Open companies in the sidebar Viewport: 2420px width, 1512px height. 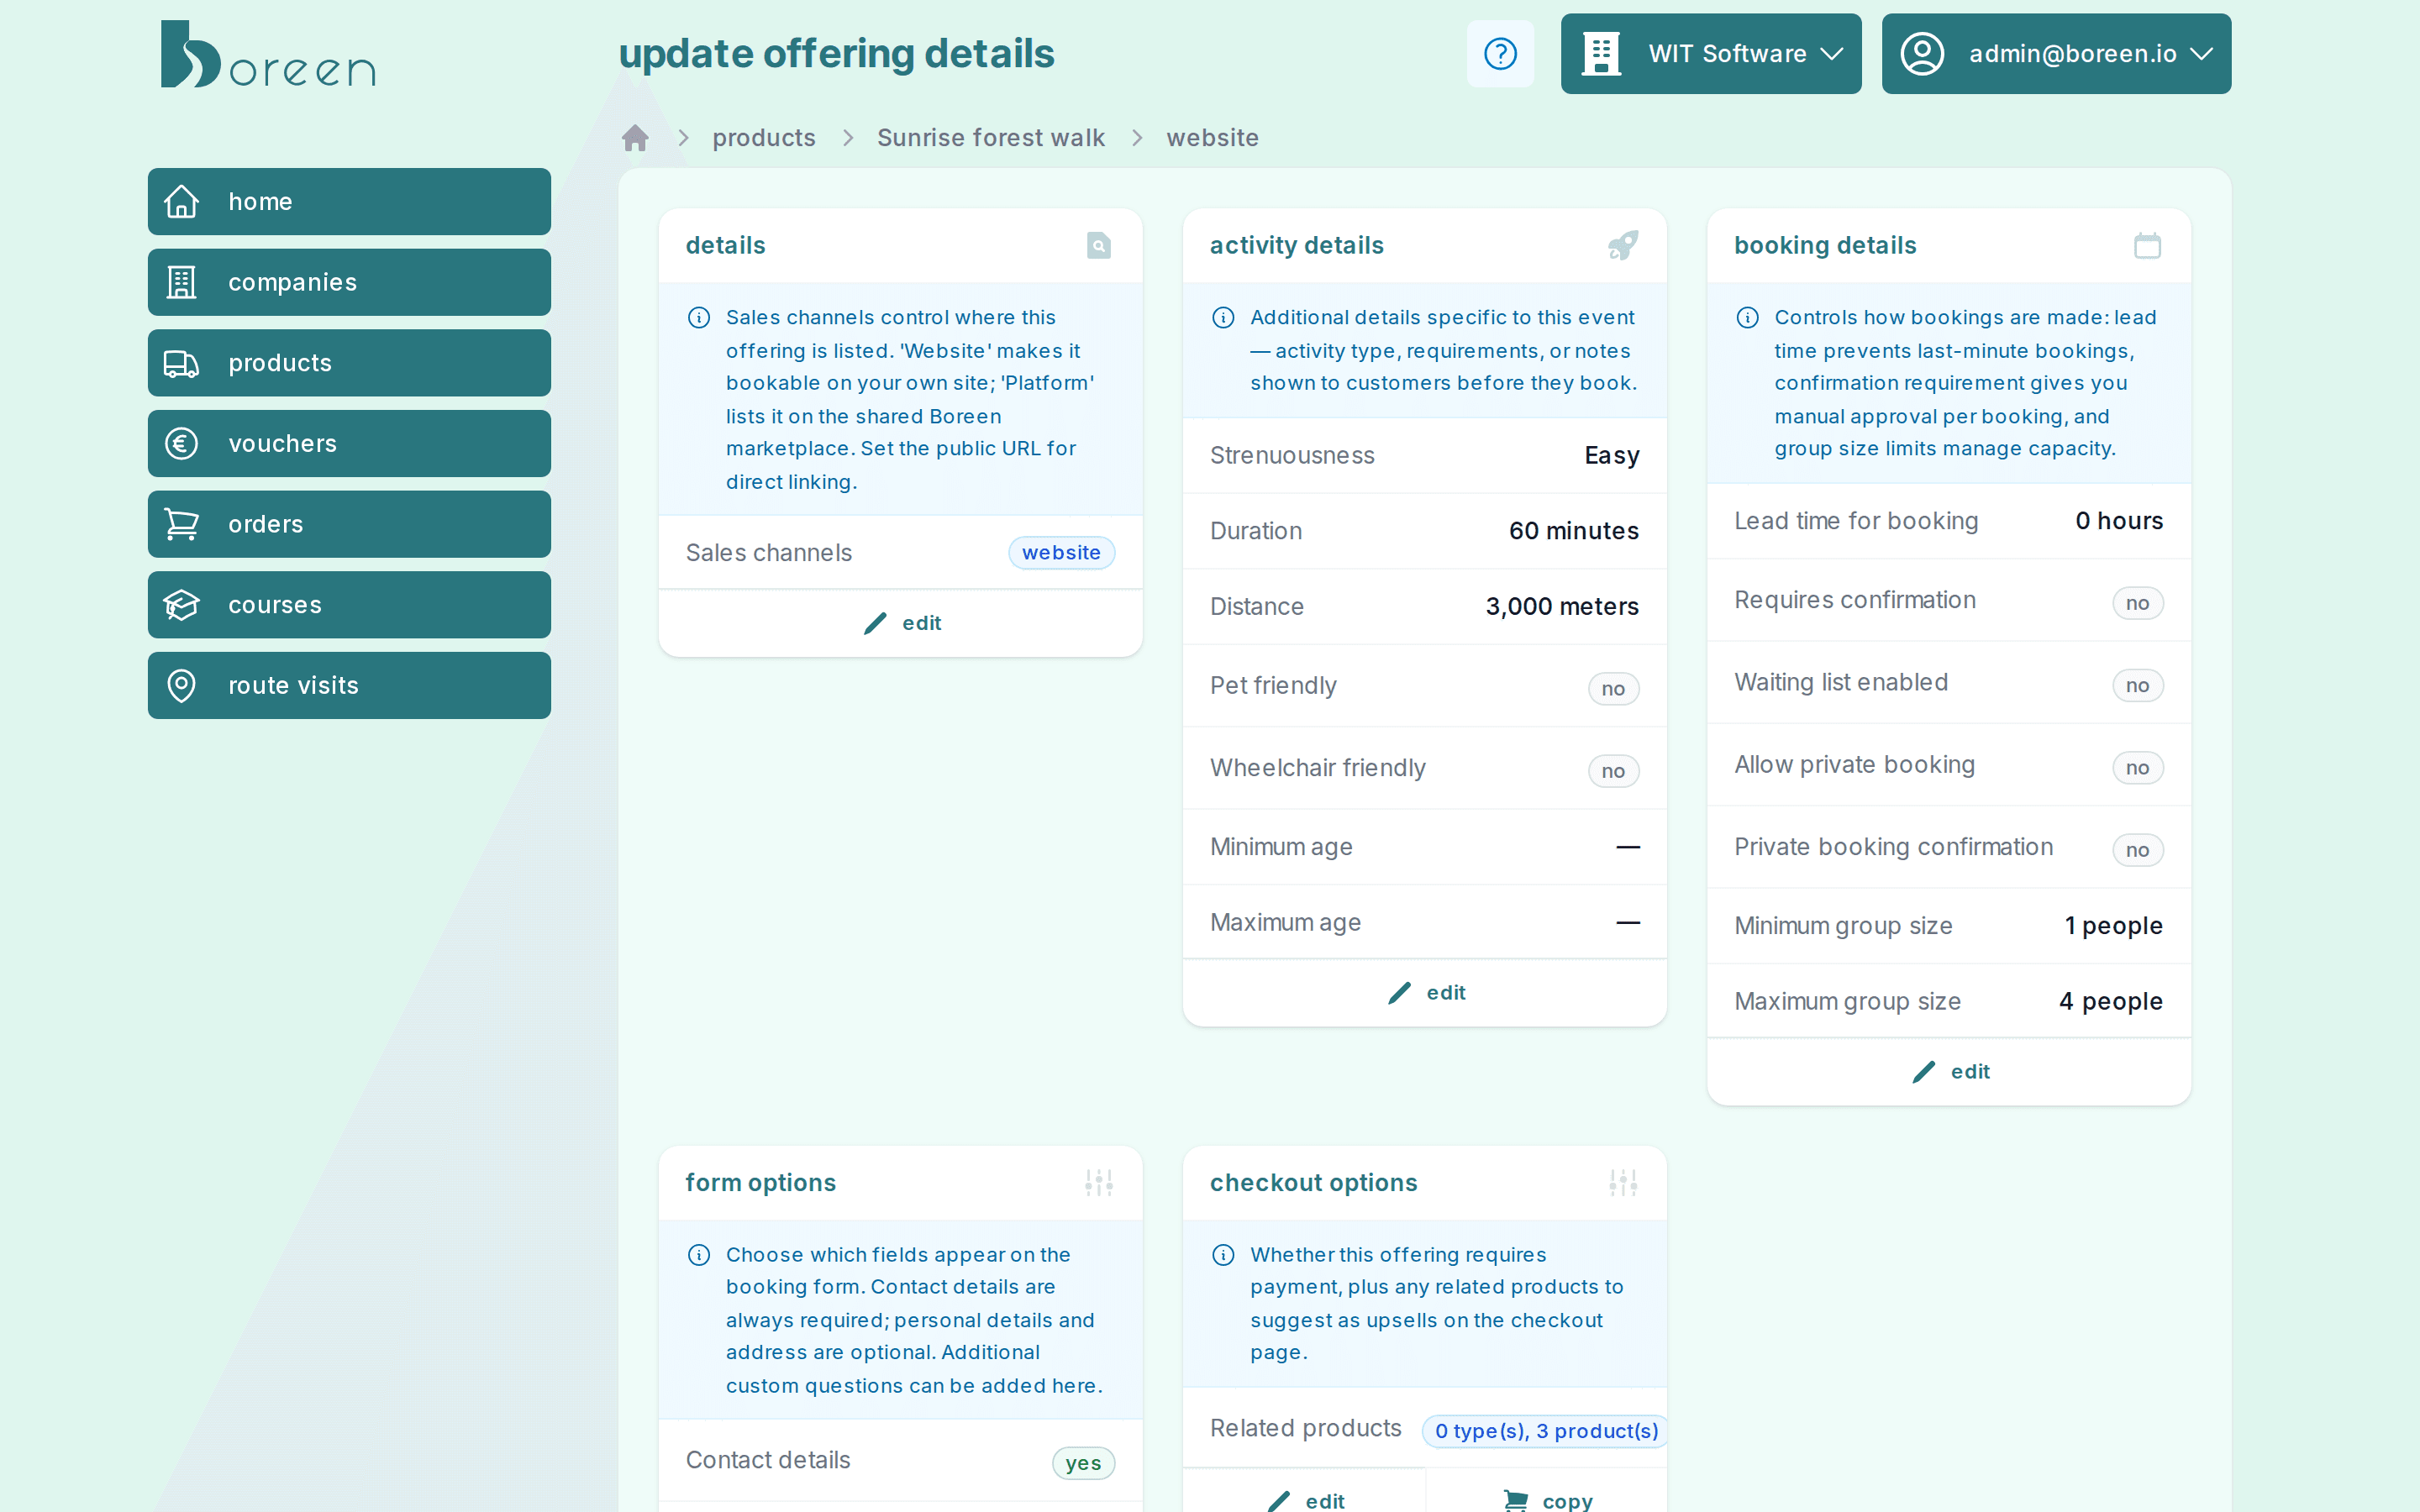pos(349,282)
